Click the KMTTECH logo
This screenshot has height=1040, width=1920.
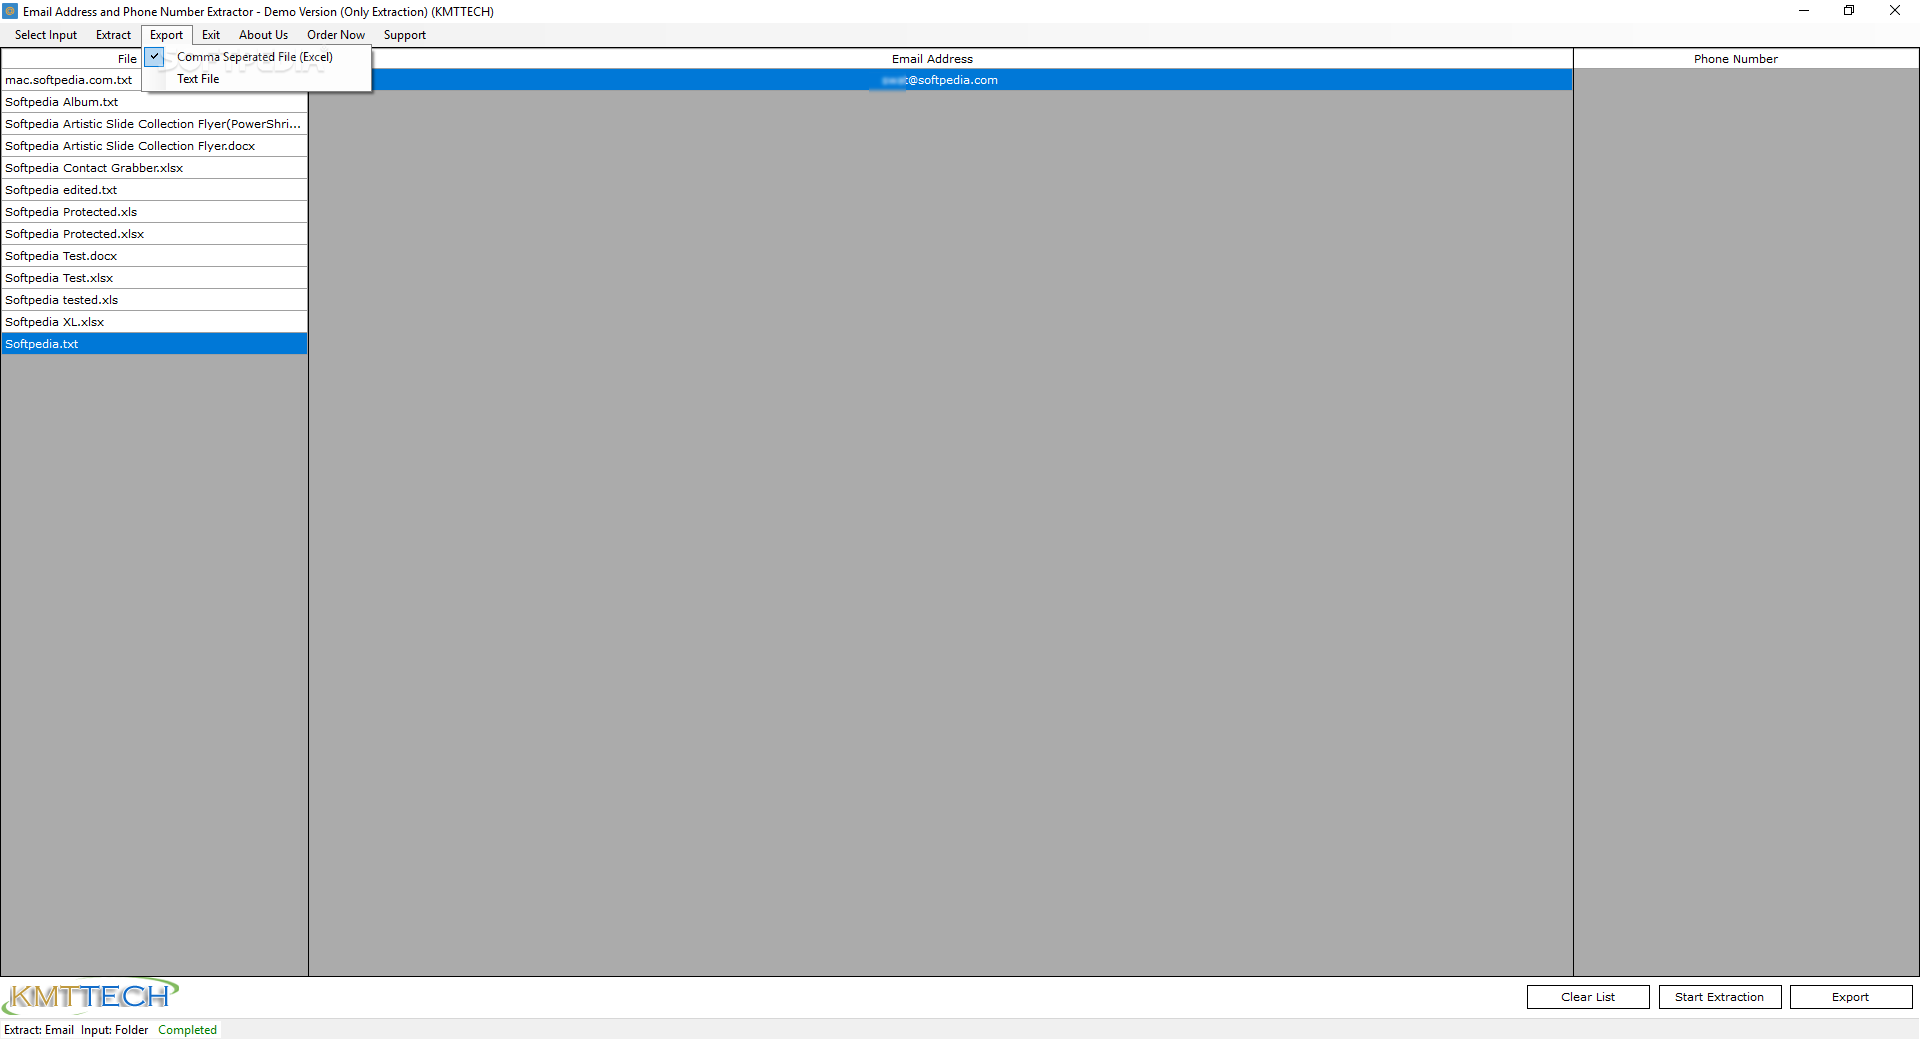click(x=90, y=996)
